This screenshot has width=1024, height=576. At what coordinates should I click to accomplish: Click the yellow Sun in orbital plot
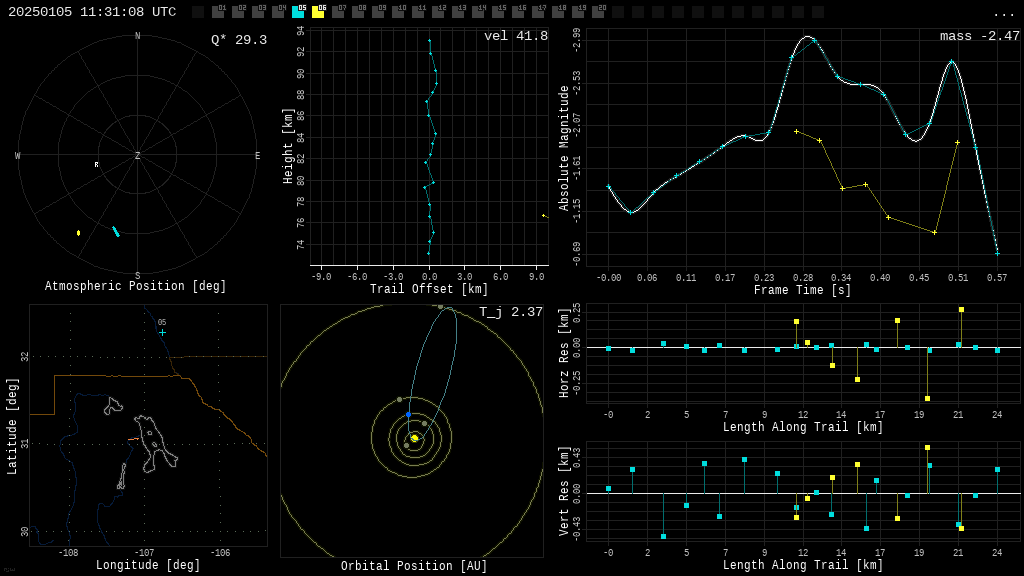point(414,438)
